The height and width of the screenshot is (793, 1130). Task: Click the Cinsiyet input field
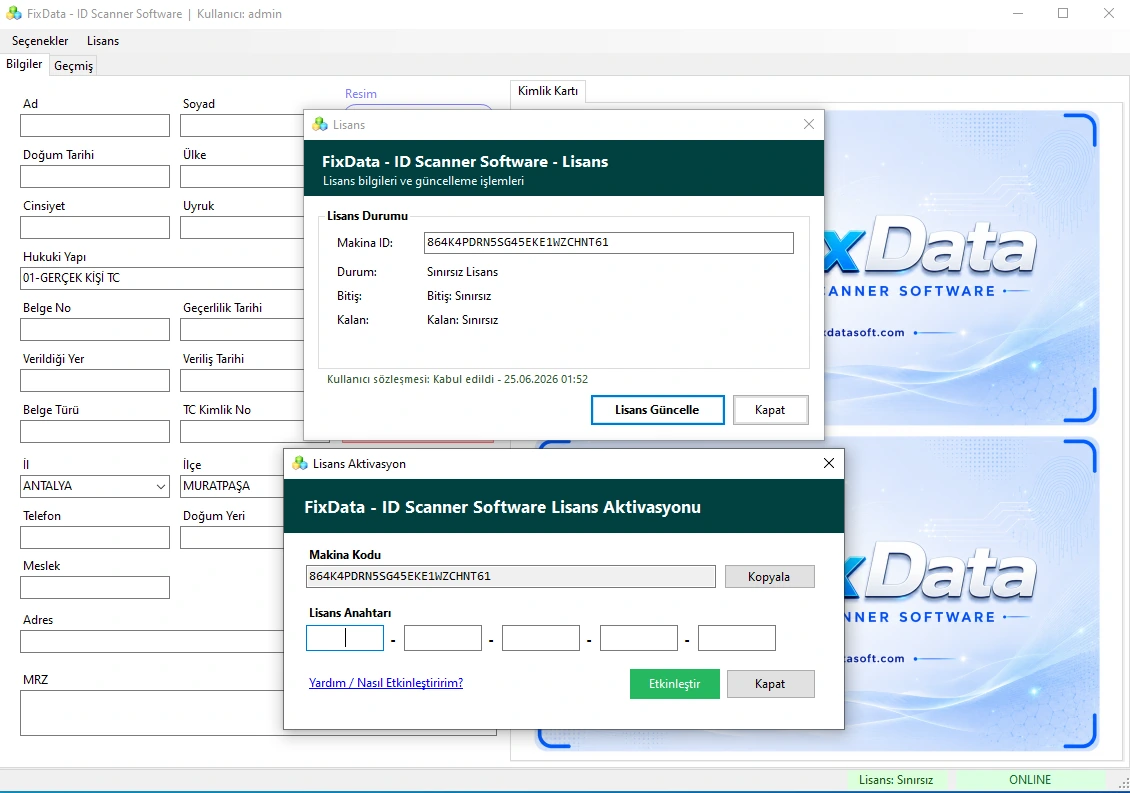pyautogui.click(x=95, y=228)
